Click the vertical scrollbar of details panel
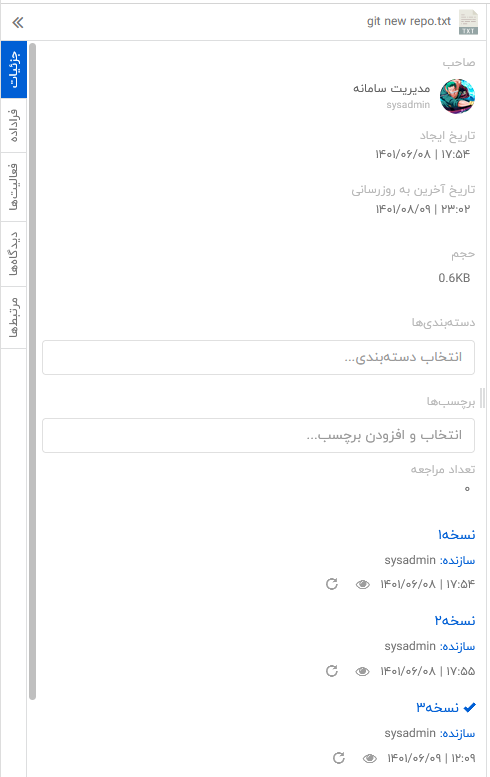Viewport: 490px width, 777px height. [x=33, y=372]
